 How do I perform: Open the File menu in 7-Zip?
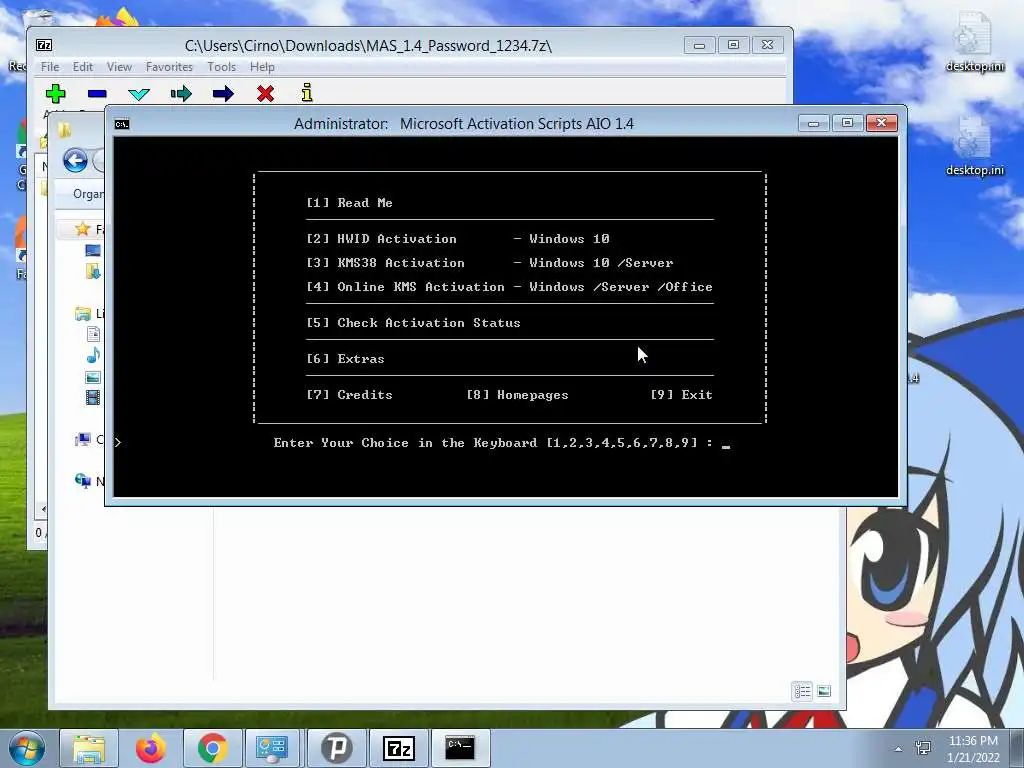(50, 67)
